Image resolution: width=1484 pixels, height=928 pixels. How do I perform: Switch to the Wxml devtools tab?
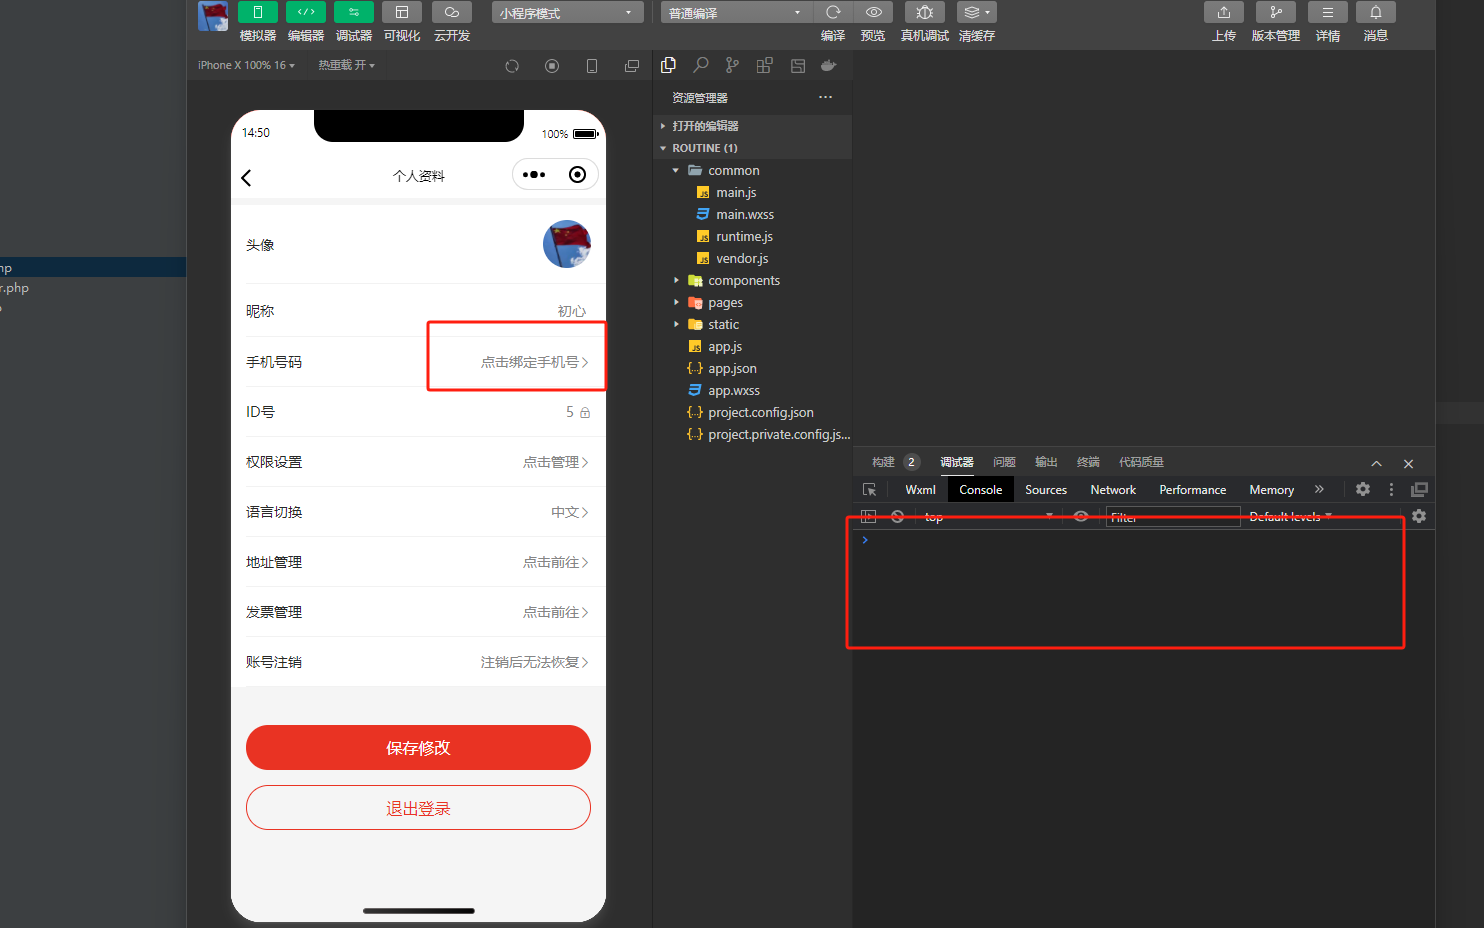[x=920, y=490]
